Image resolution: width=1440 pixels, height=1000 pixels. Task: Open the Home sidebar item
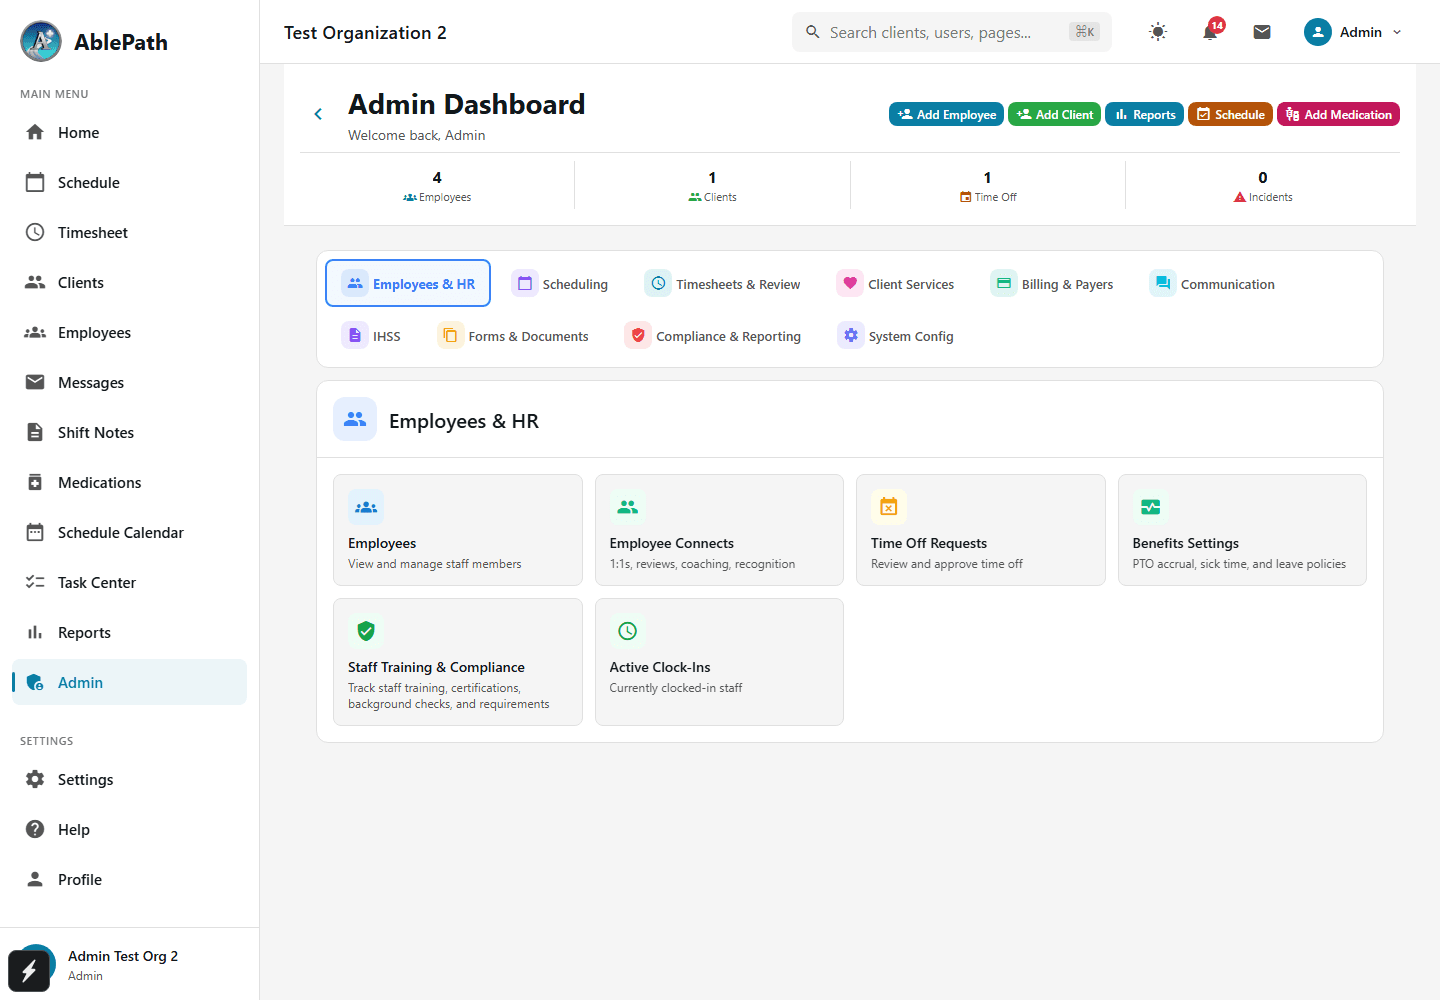click(x=129, y=132)
